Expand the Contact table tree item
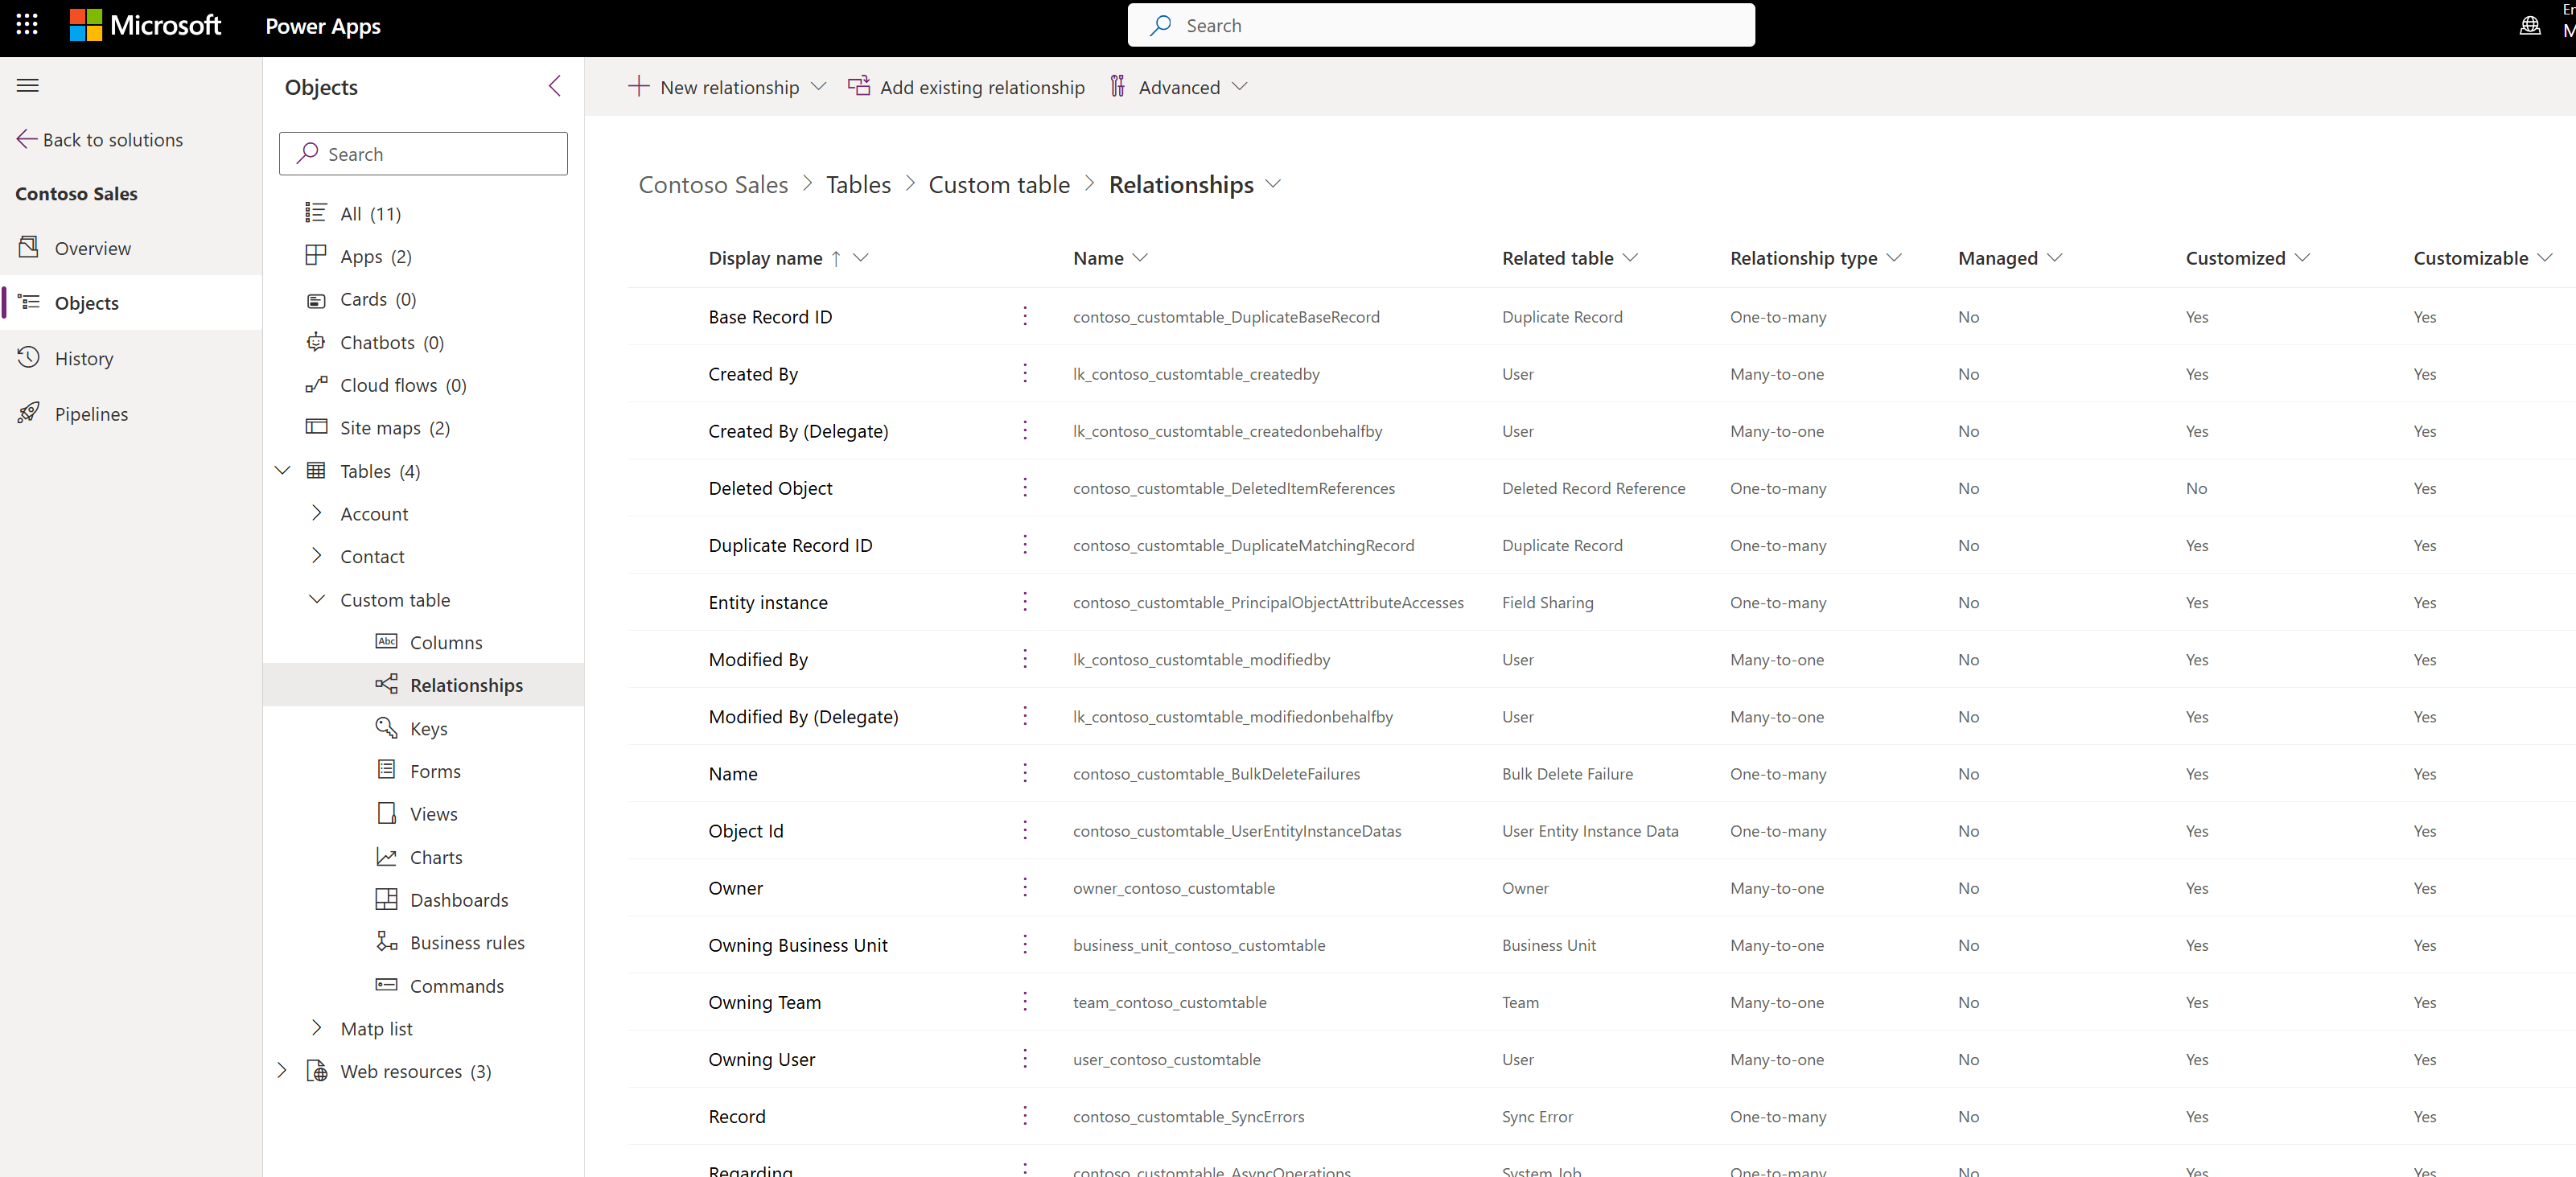The image size is (2576, 1177). click(x=315, y=556)
